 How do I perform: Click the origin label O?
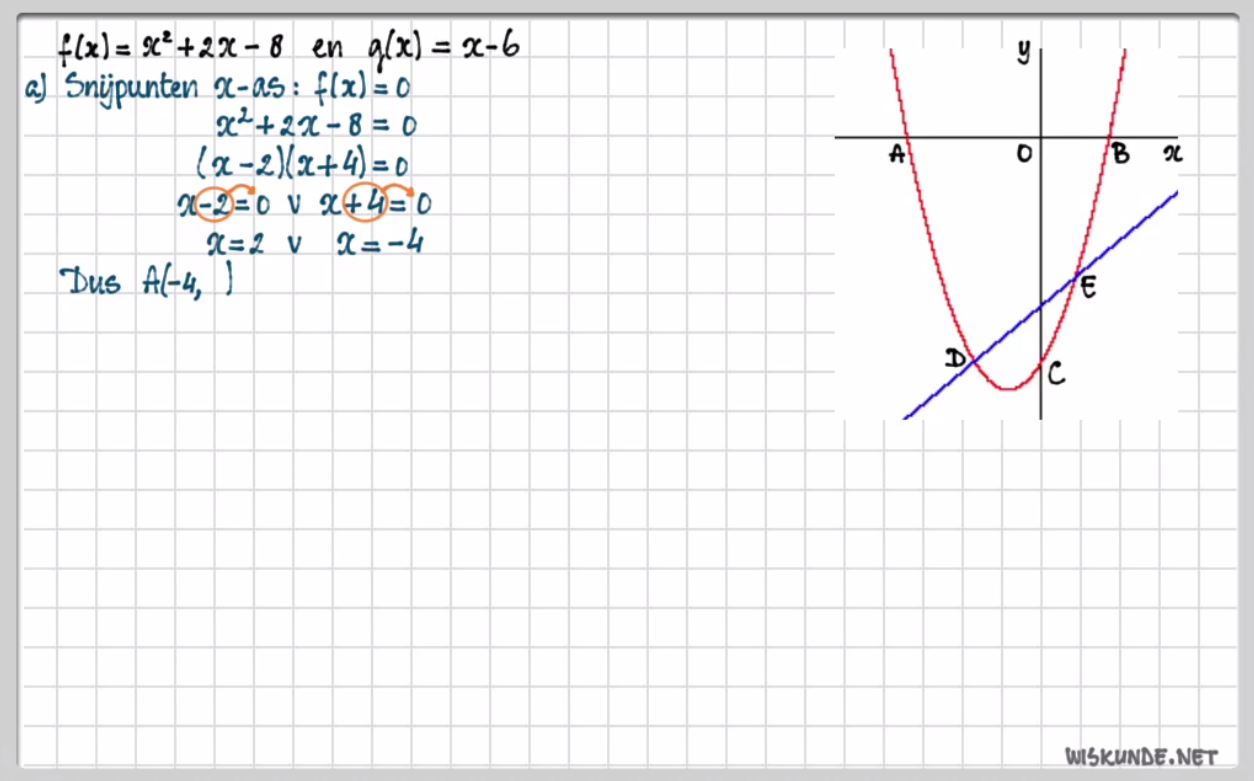[1023, 154]
